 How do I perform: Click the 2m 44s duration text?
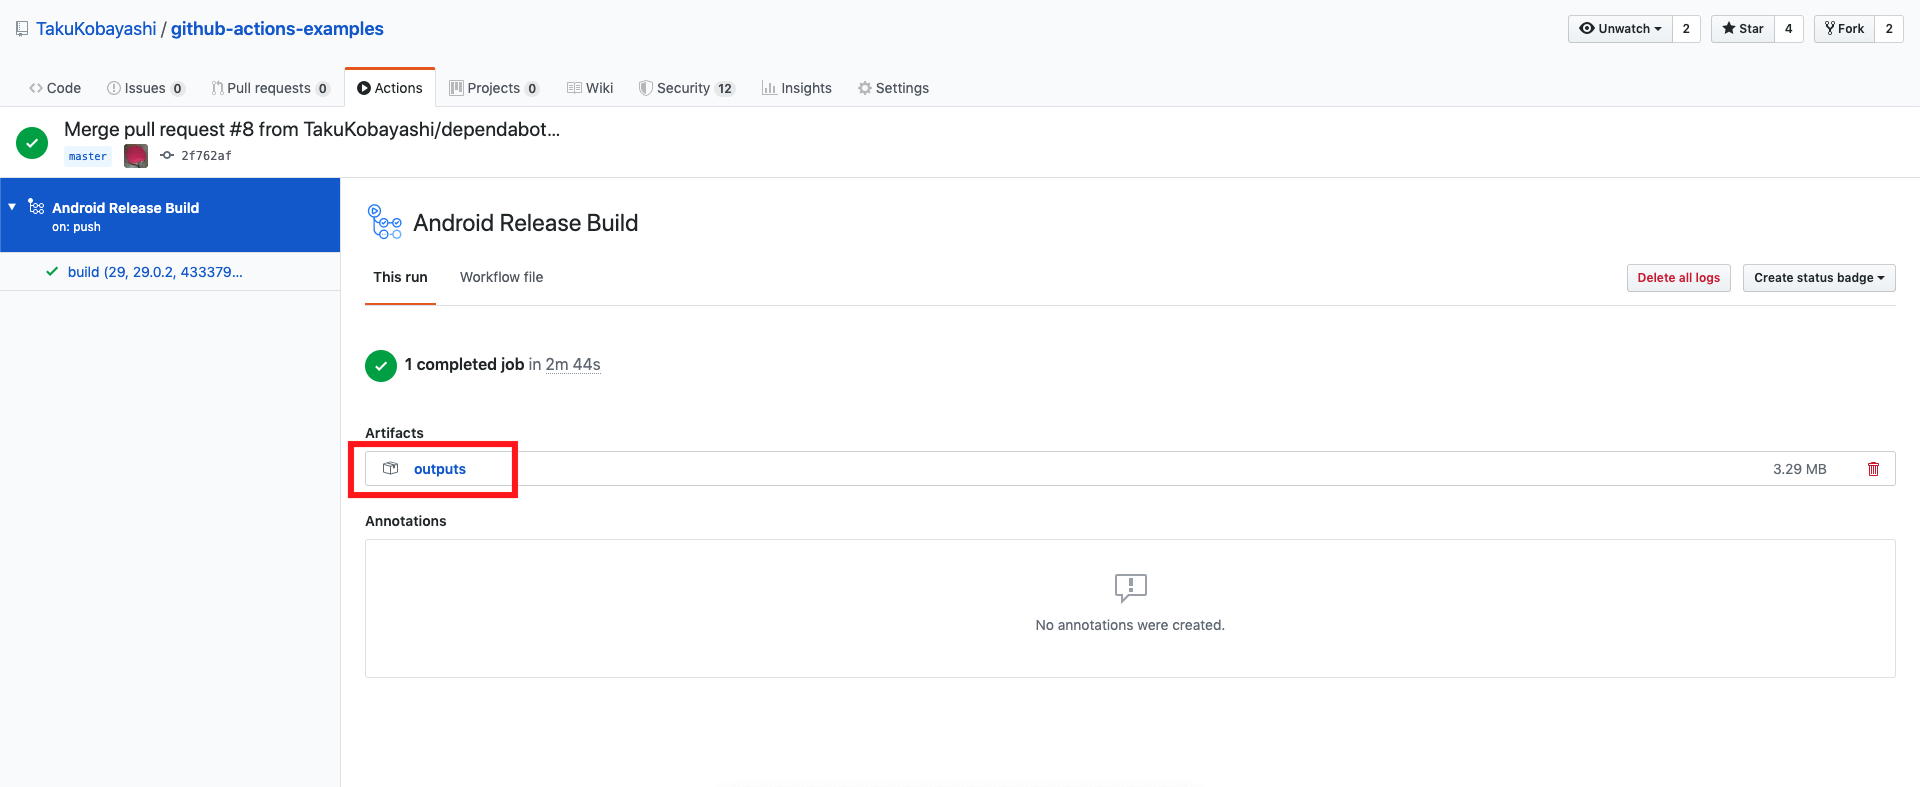pyautogui.click(x=573, y=365)
